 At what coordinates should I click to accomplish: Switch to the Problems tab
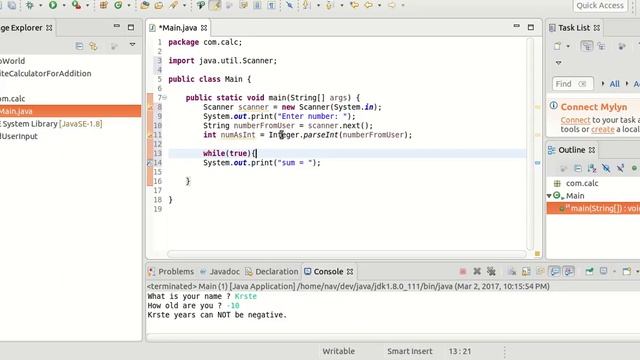click(171, 271)
